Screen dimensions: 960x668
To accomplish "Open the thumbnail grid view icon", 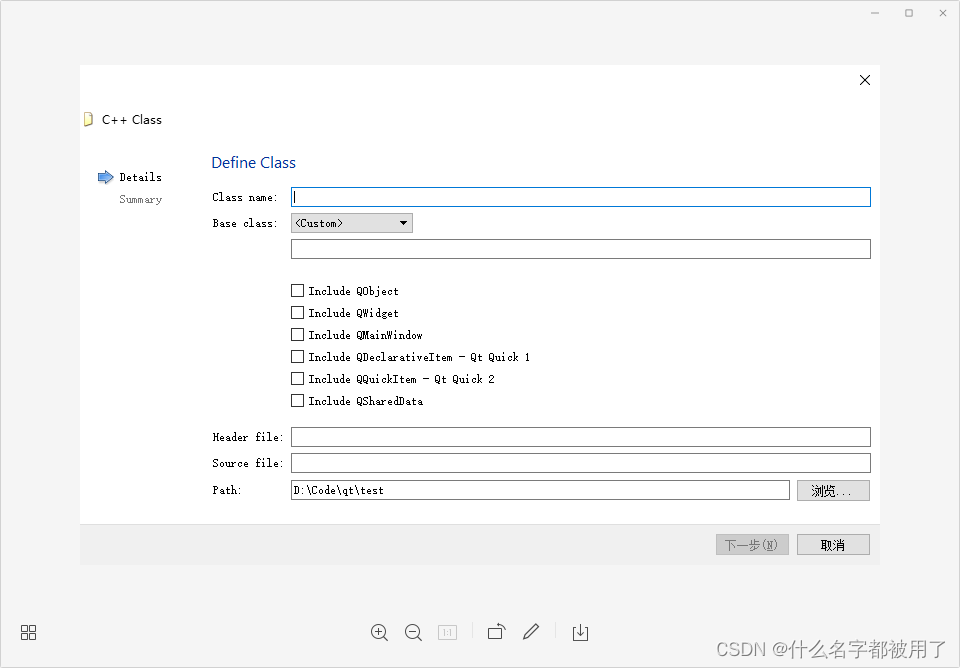I will [29, 632].
